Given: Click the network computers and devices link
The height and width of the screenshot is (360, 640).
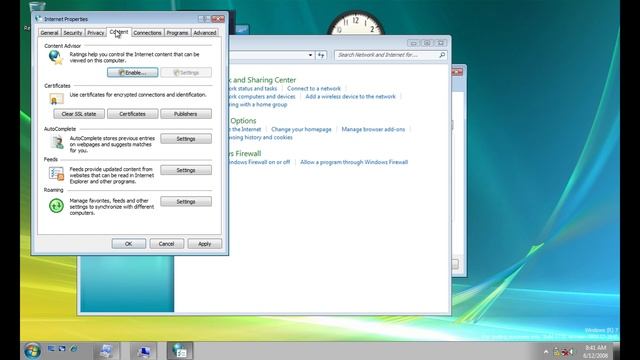Looking at the screenshot, I should pyautogui.click(x=262, y=97).
